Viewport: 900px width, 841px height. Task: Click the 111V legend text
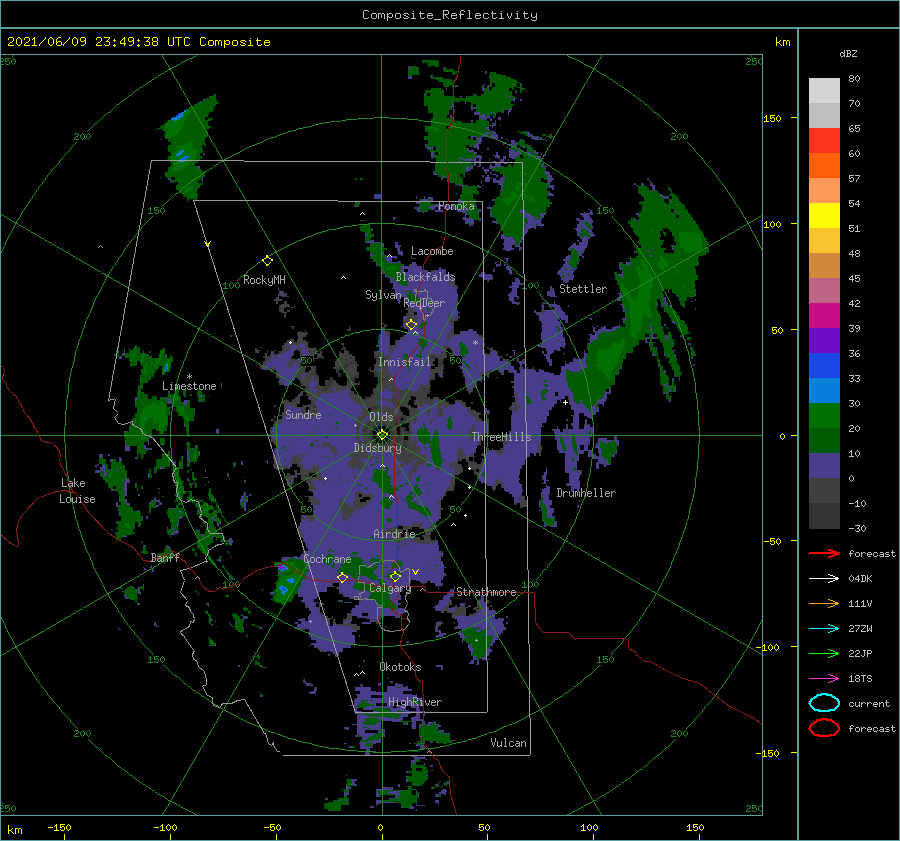pyautogui.click(x=860, y=603)
